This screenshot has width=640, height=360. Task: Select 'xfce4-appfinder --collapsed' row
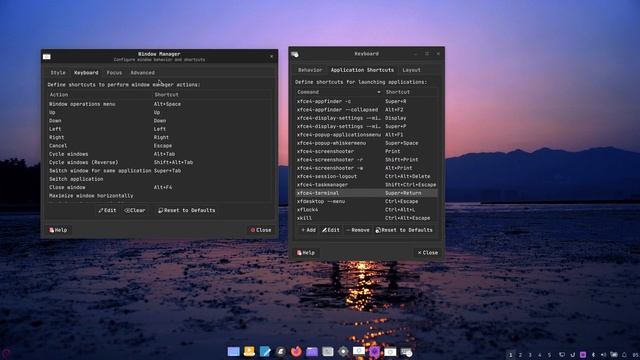(x=367, y=110)
